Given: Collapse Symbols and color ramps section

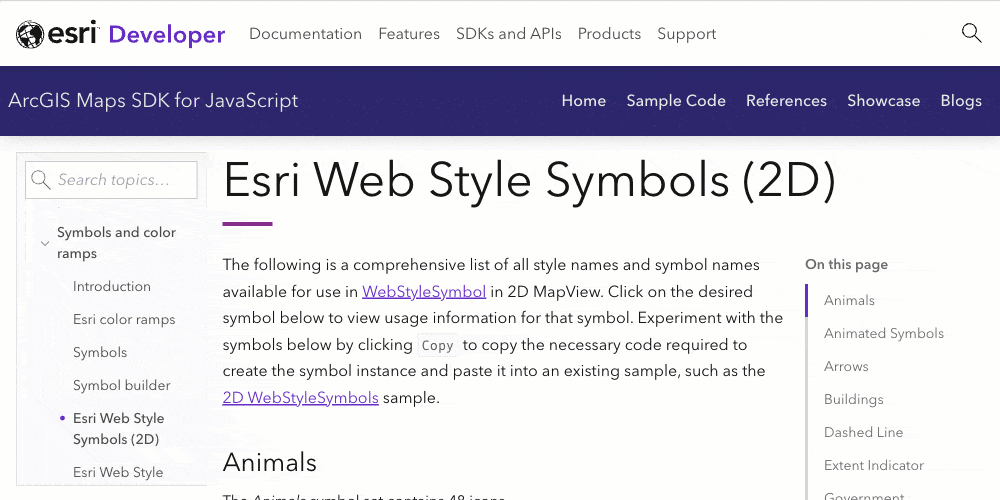Looking at the screenshot, I should pyautogui.click(x=45, y=243).
